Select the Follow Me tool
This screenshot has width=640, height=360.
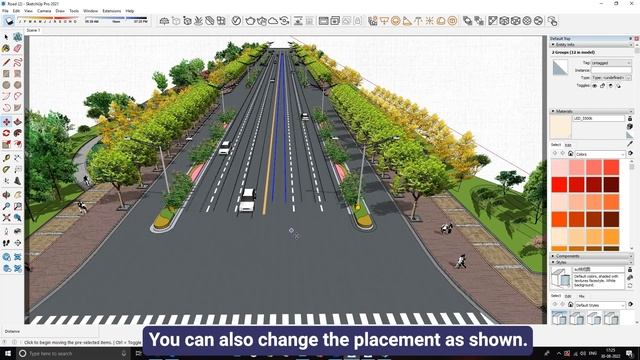[x=18, y=133]
